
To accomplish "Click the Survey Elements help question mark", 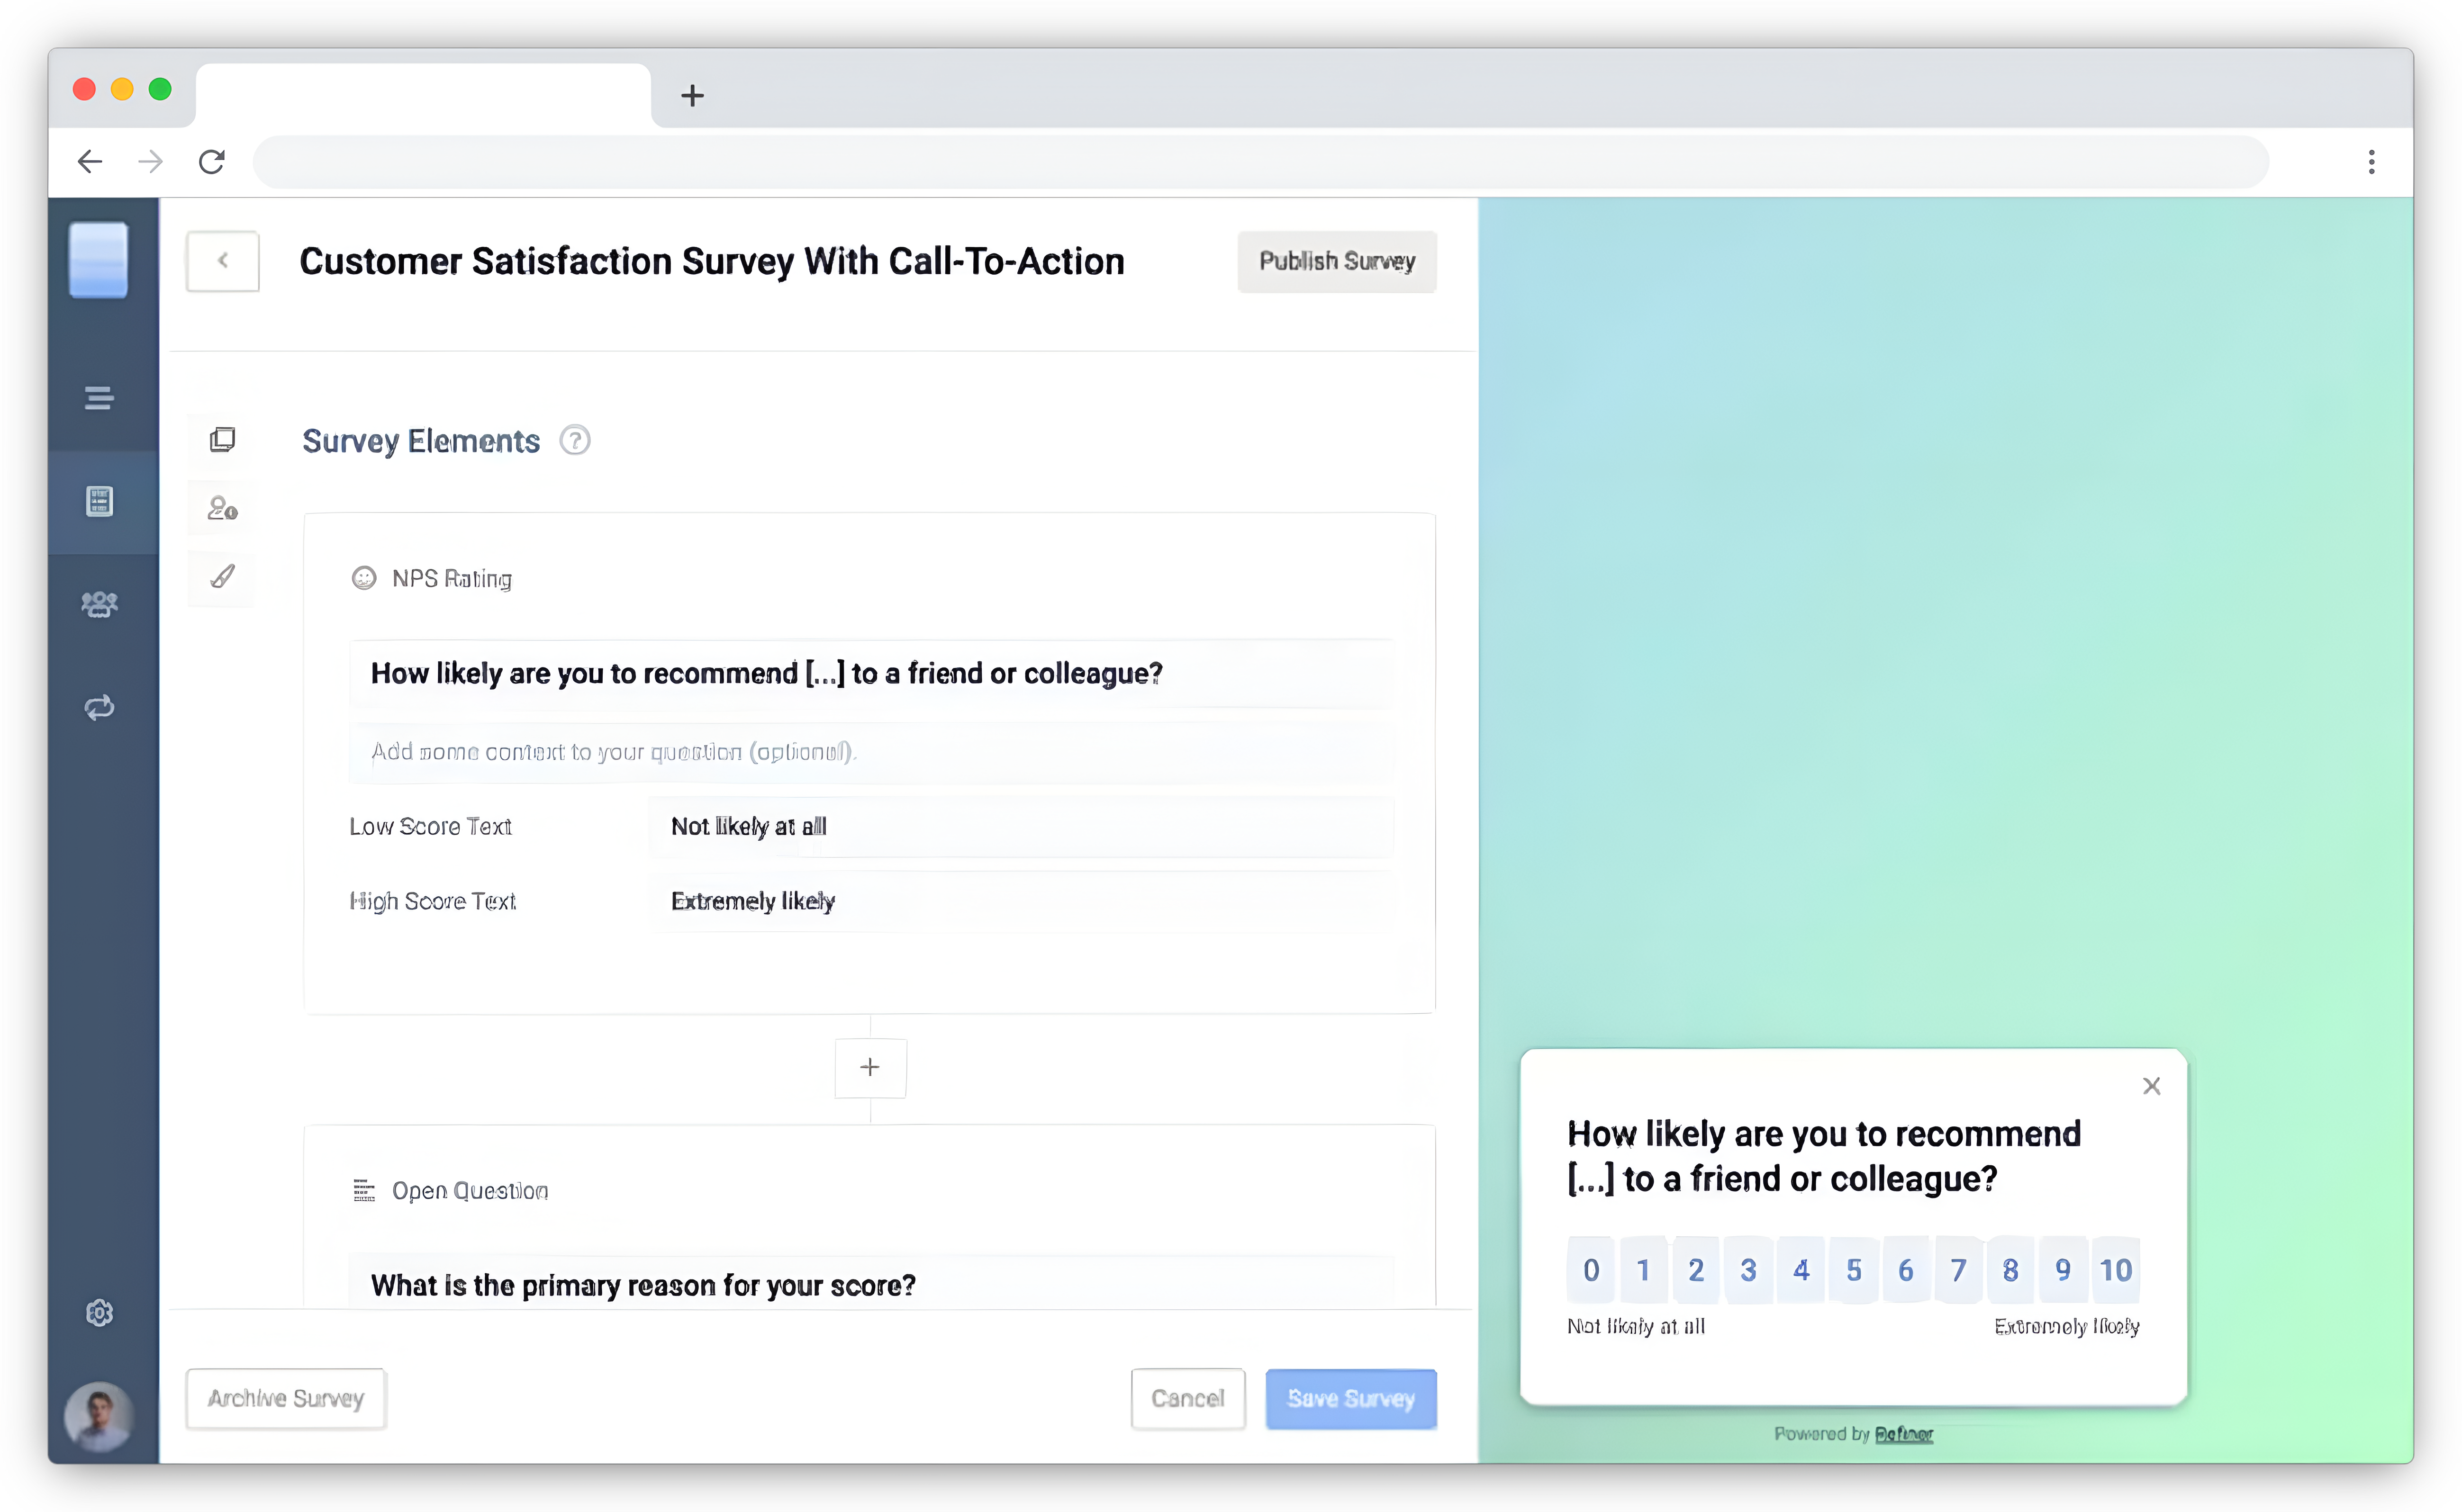I will [575, 440].
